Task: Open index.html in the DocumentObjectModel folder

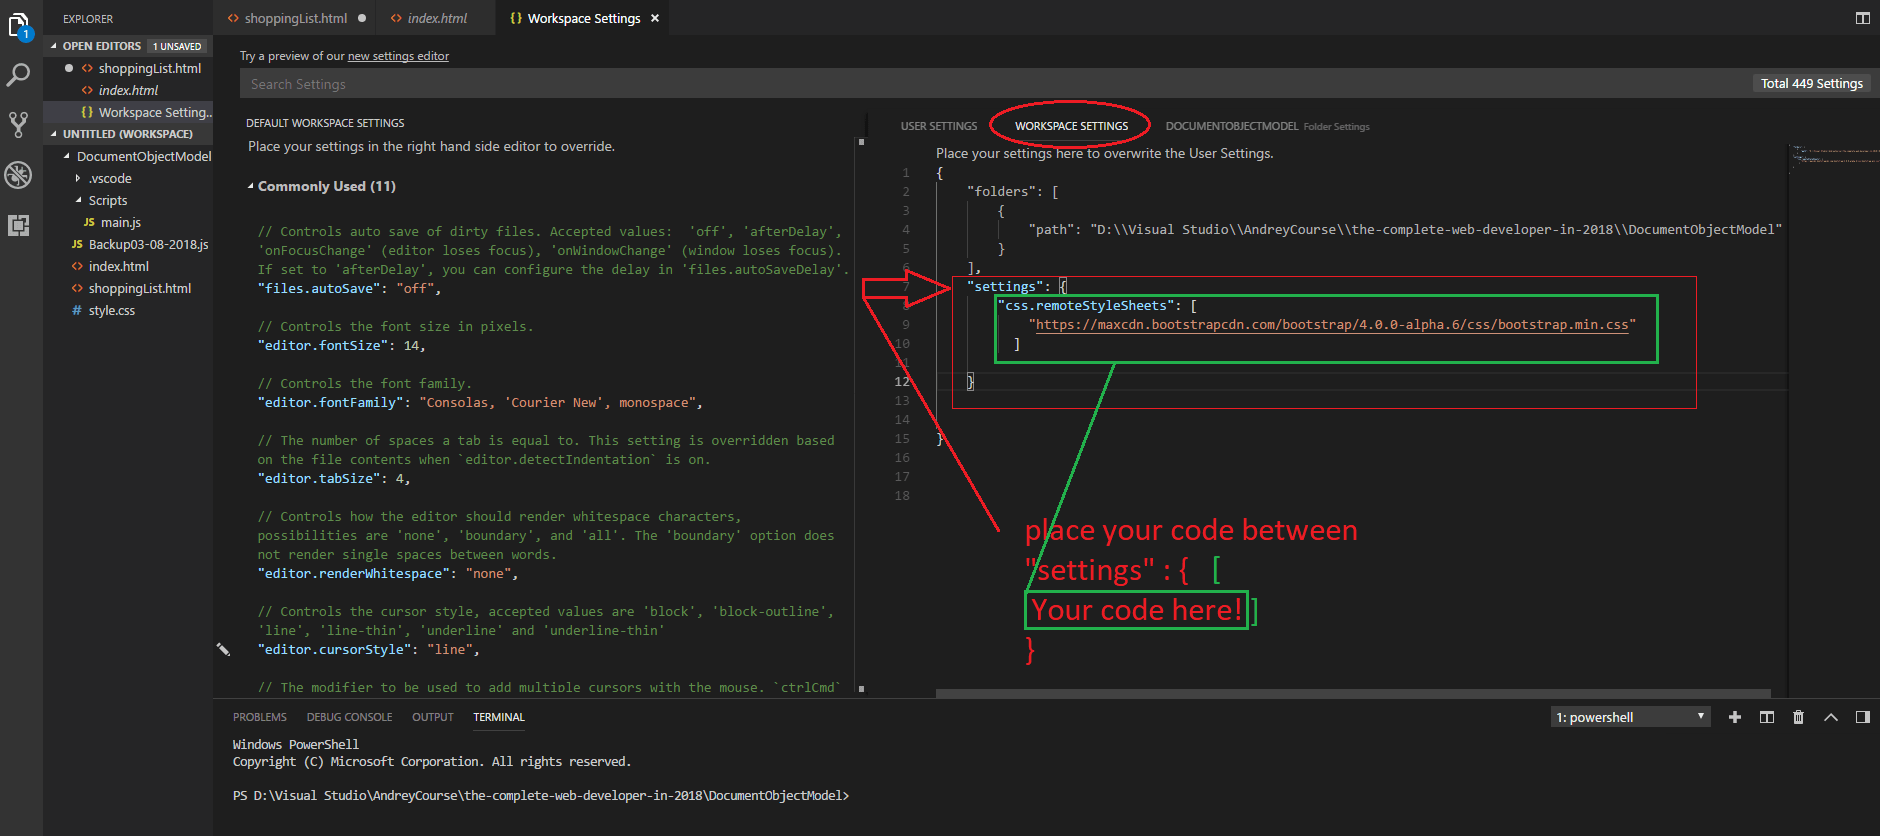Action: click(128, 266)
